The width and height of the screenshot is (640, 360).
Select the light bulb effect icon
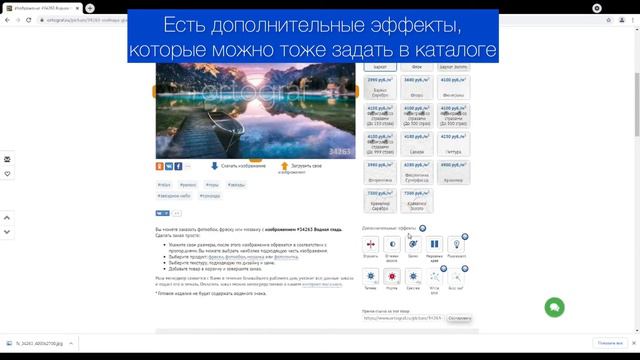[456, 244]
